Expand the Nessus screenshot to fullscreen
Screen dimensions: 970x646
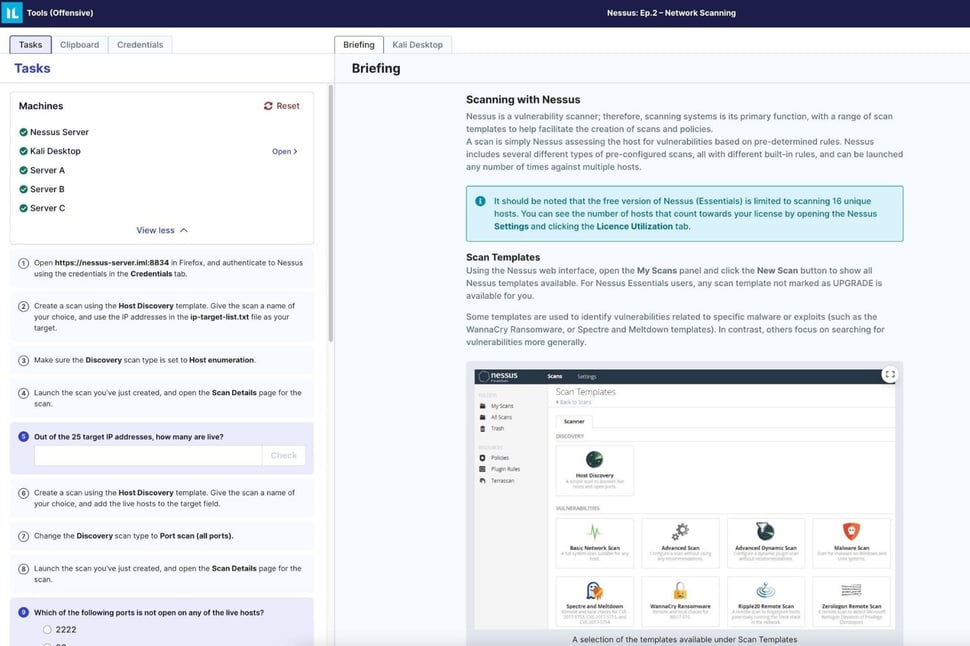click(x=890, y=374)
